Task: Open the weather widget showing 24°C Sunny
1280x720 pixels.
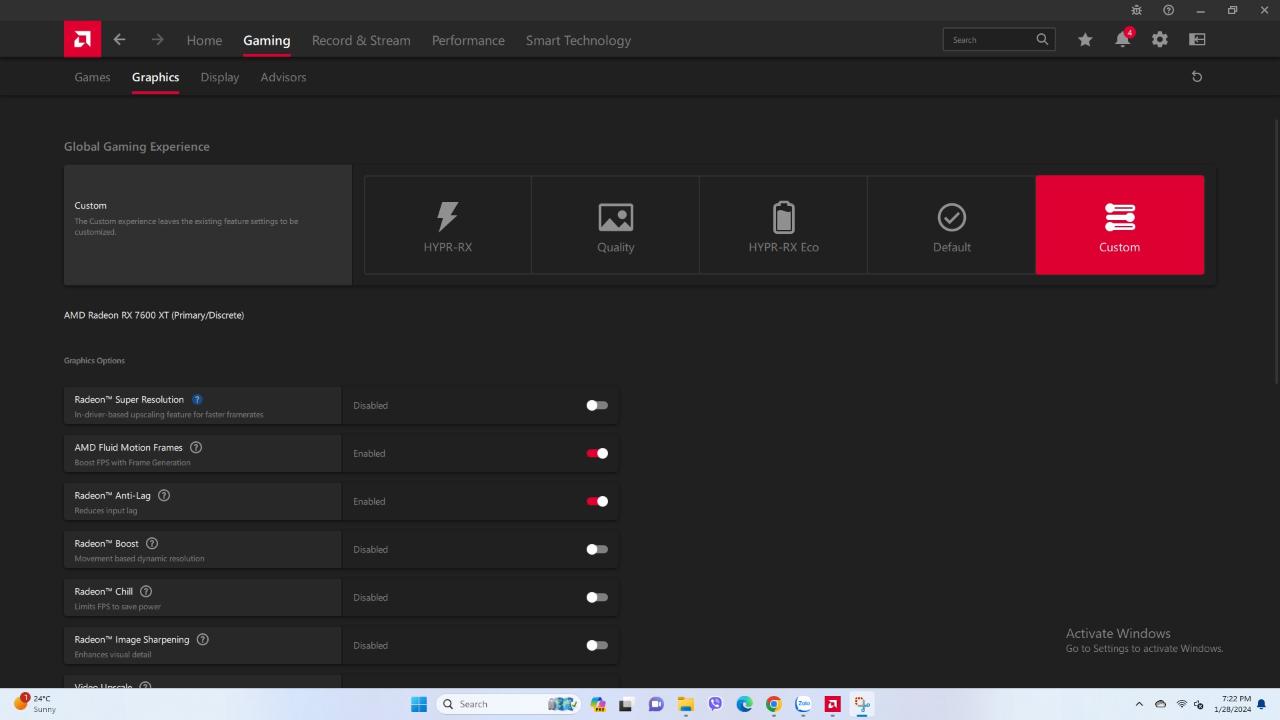Action: click(35, 704)
